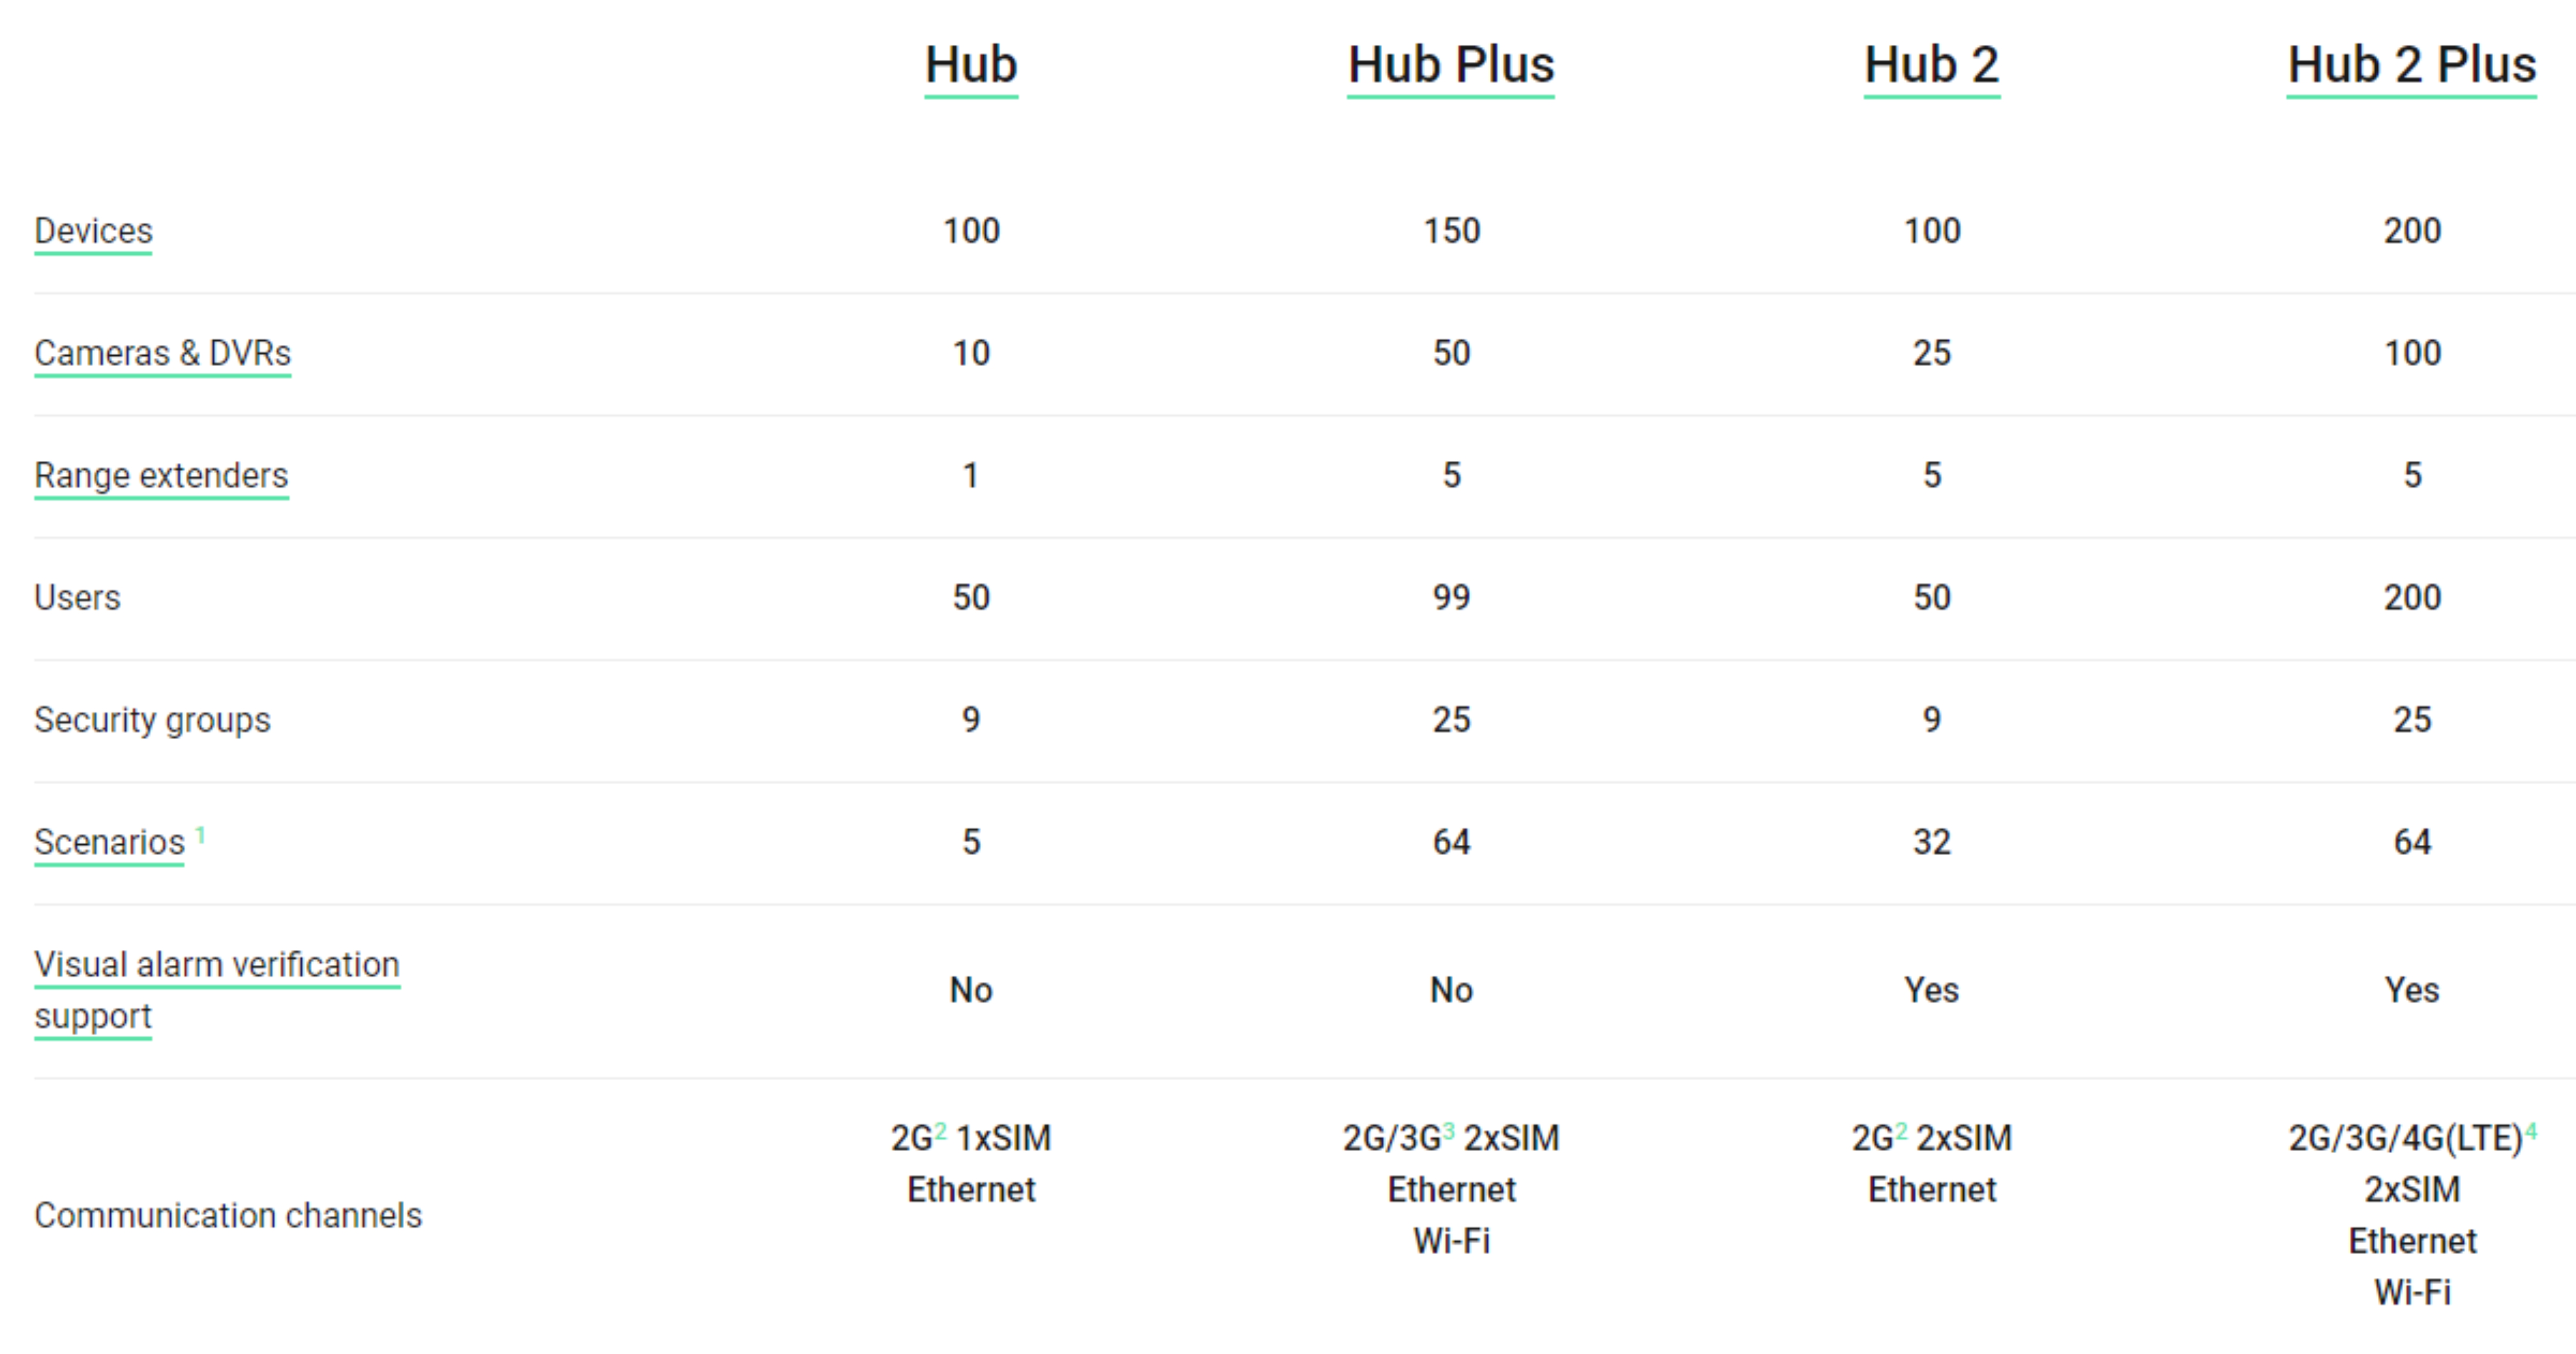
Task: Select the Users row label
Action: [x=77, y=598]
